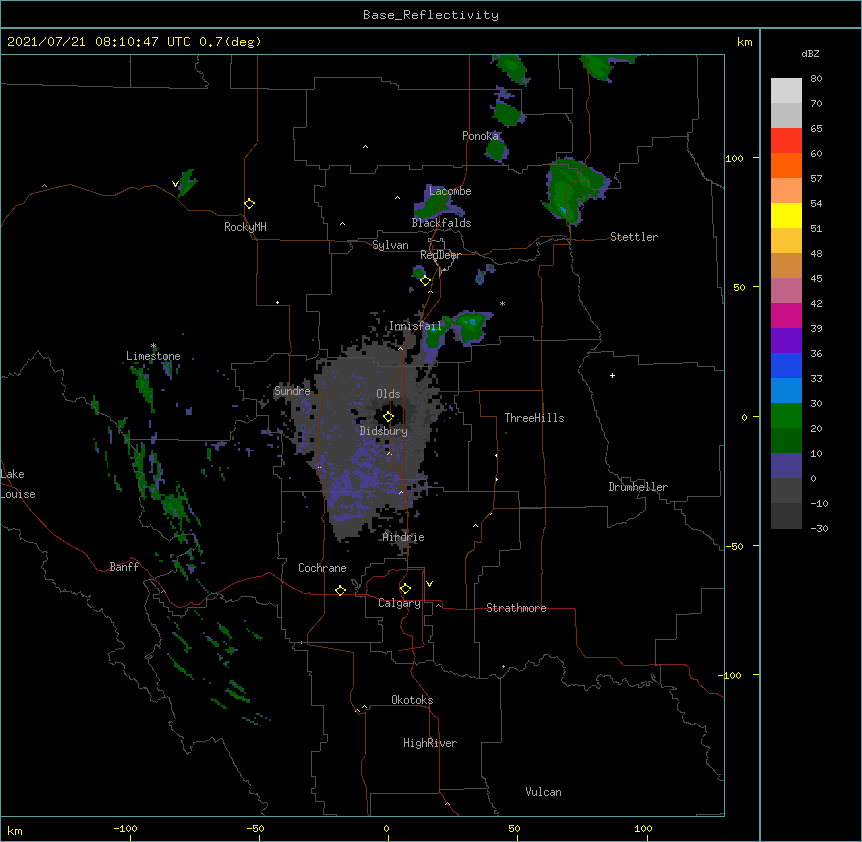The width and height of the screenshot is (862, 842).
Task: Select the red swatch in the dBZ legend
Action: click(x=786, y=141)
